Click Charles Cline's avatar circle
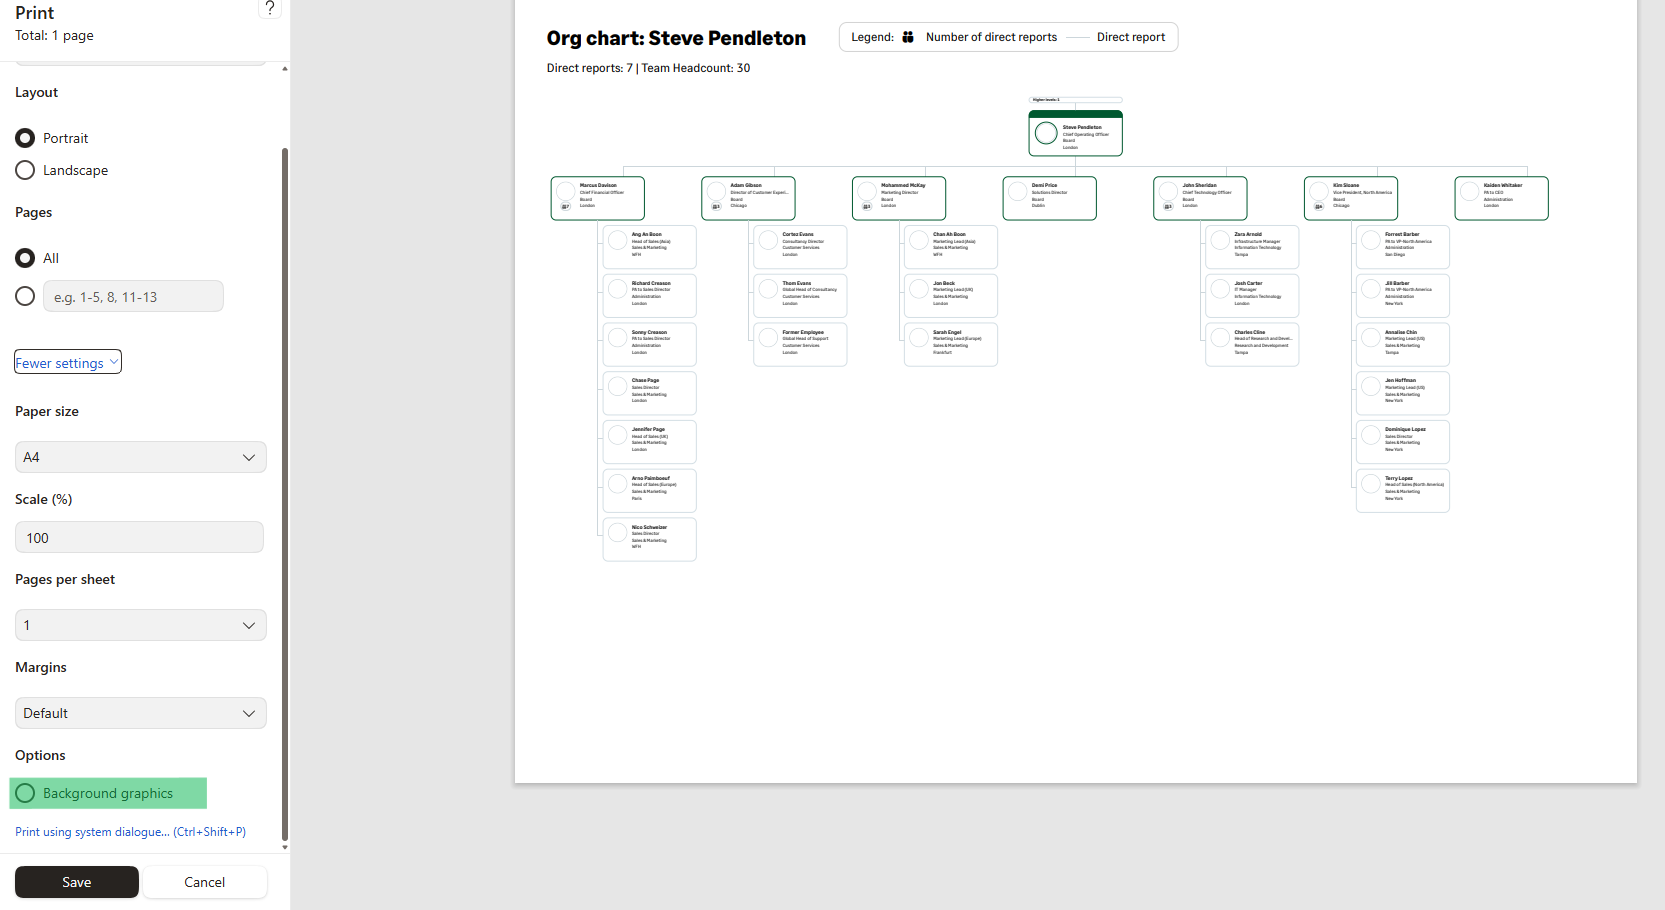Viewport: 1665px width, 910px height. [x=1220, y=338]
